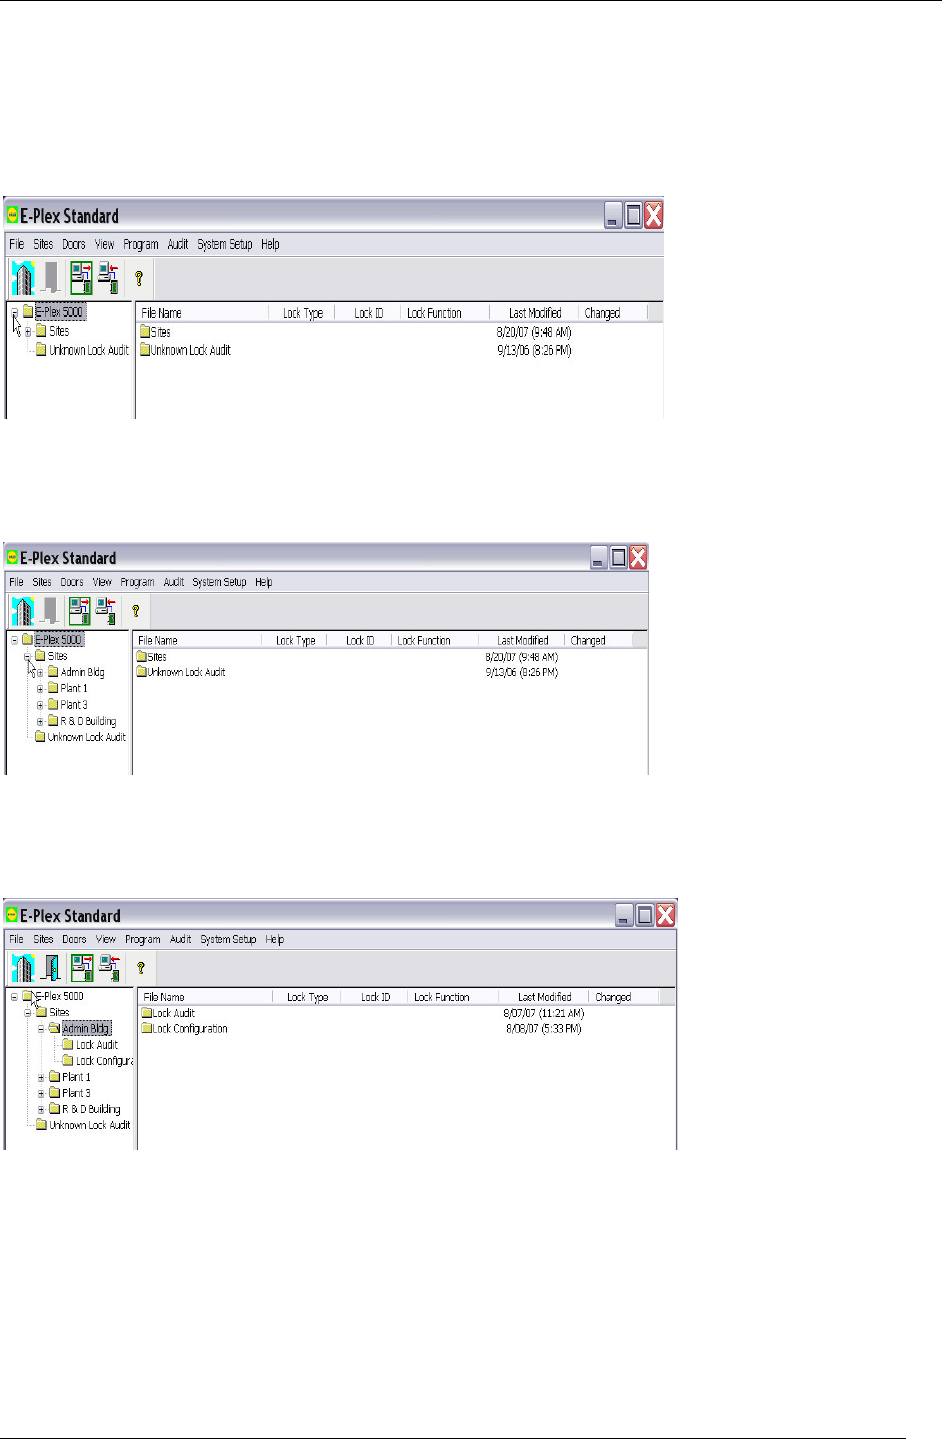Click the building Sites toolbar icon in top window

22,277
